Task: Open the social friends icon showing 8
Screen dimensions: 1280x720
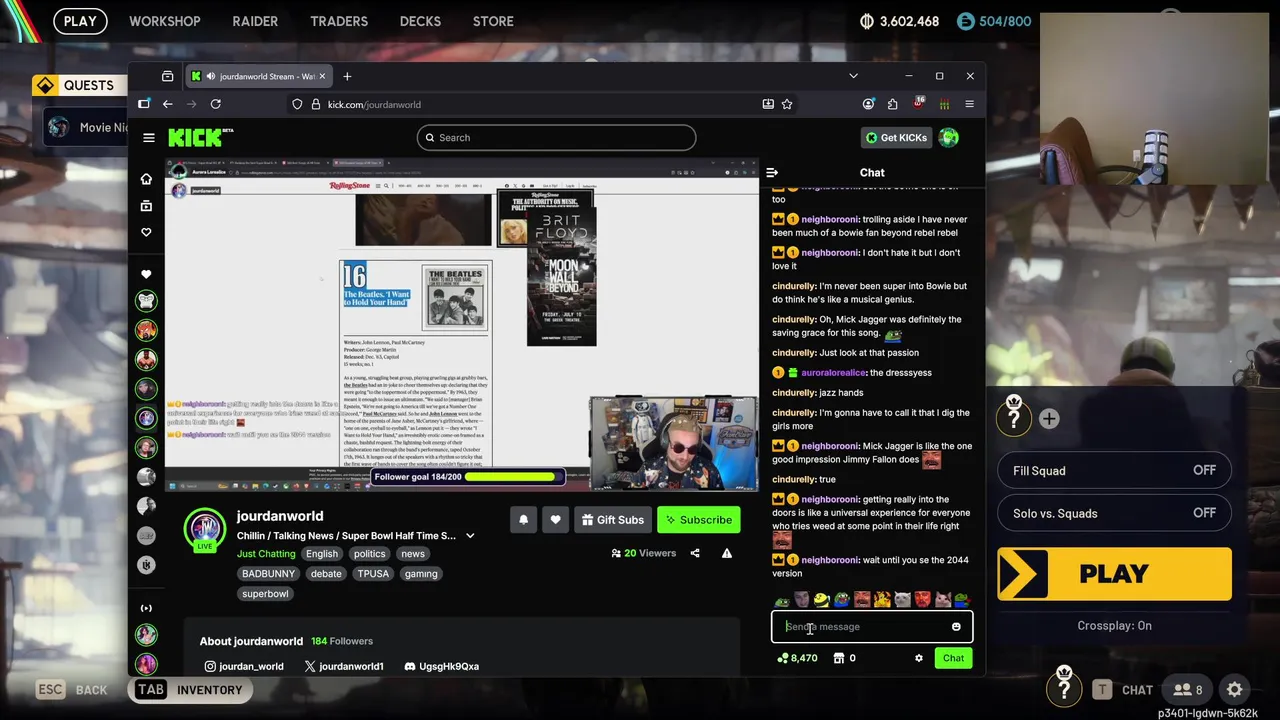Action: point(1188,689)
